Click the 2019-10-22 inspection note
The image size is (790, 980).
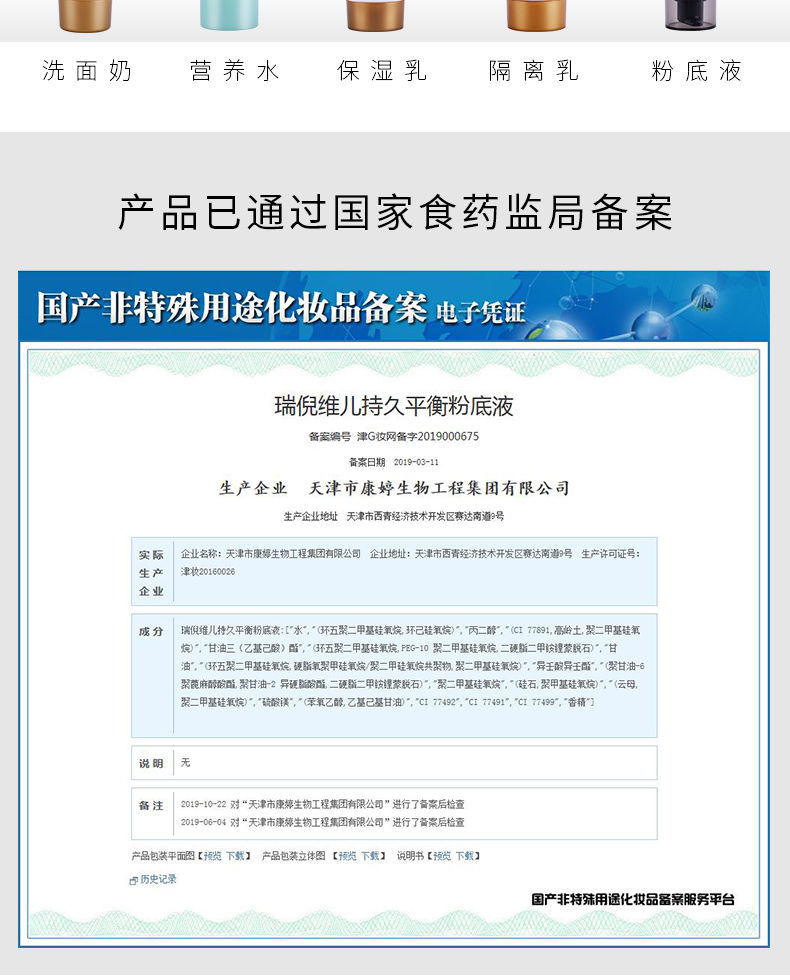coord(322,804)
